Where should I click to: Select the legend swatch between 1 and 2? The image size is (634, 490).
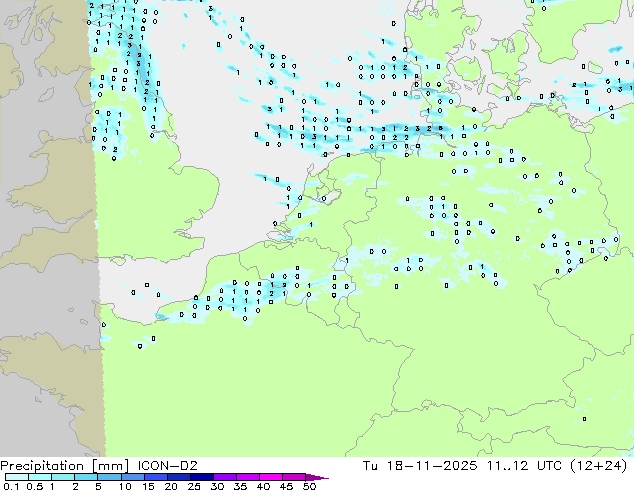(63, 477)
